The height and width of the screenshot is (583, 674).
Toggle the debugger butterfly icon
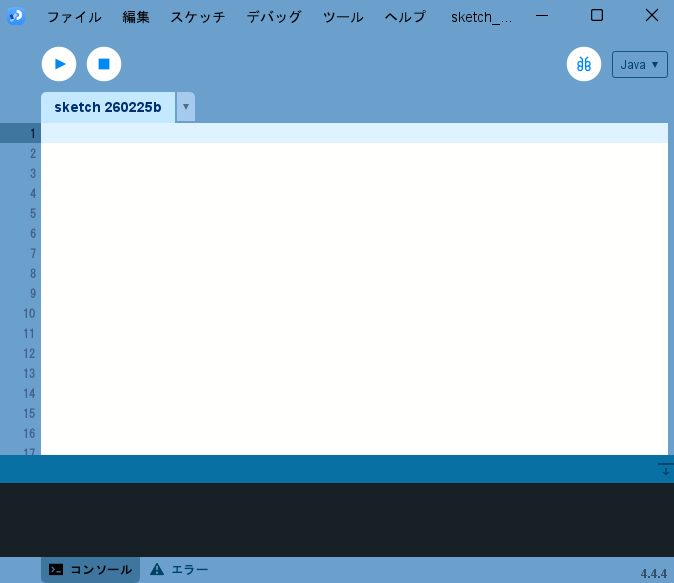[x=584, y=64]
